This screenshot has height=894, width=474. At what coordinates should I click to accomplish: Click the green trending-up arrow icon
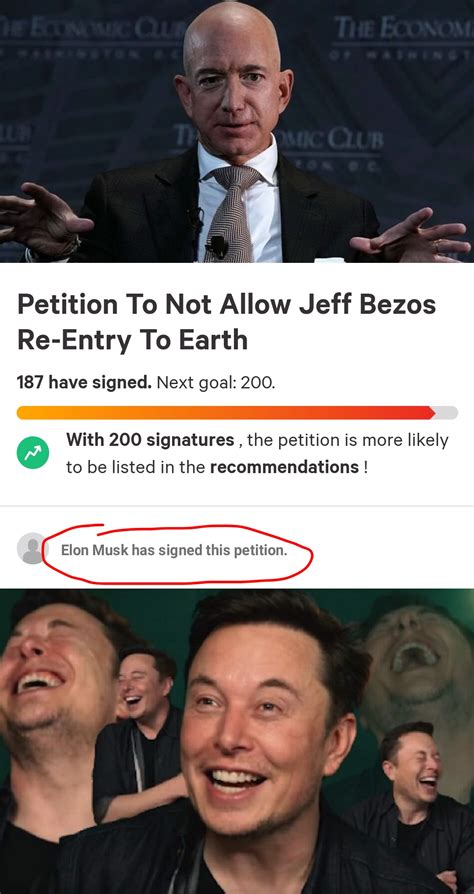click(x=33, y=454)
